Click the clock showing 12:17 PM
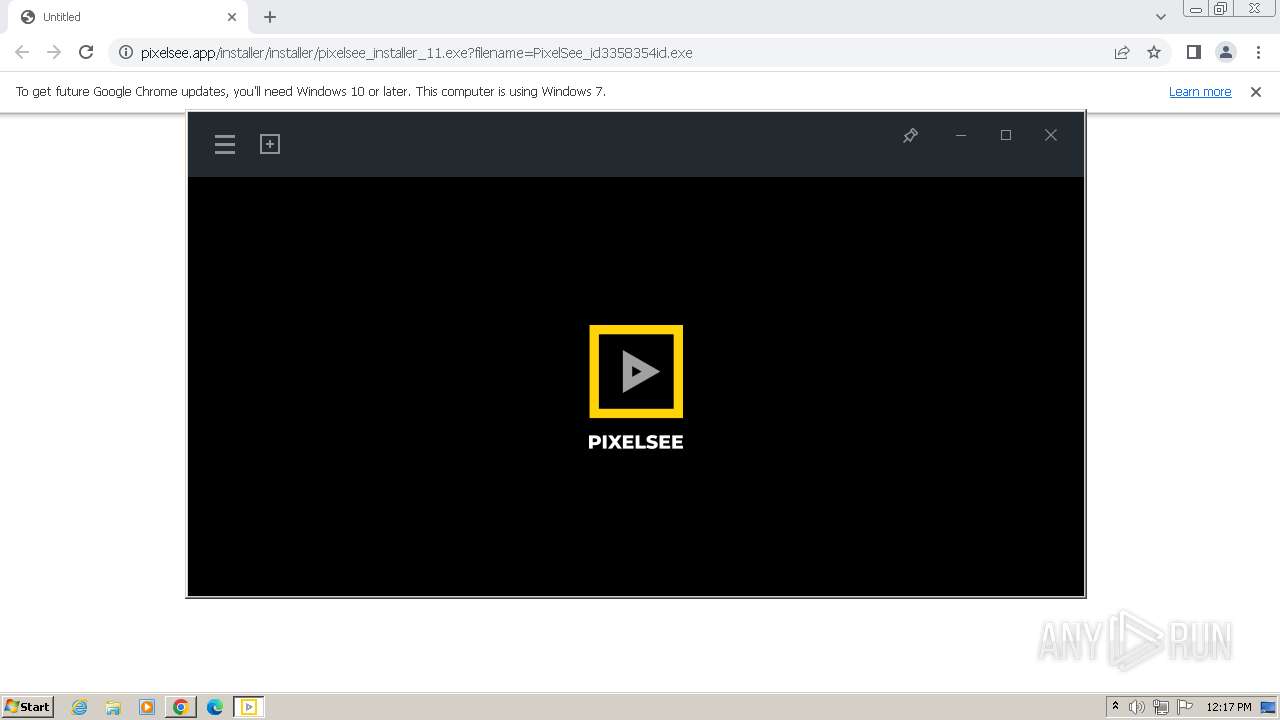Image resolution: width=1280 pixels, height=720 pixels. [x=1229, y=707]
